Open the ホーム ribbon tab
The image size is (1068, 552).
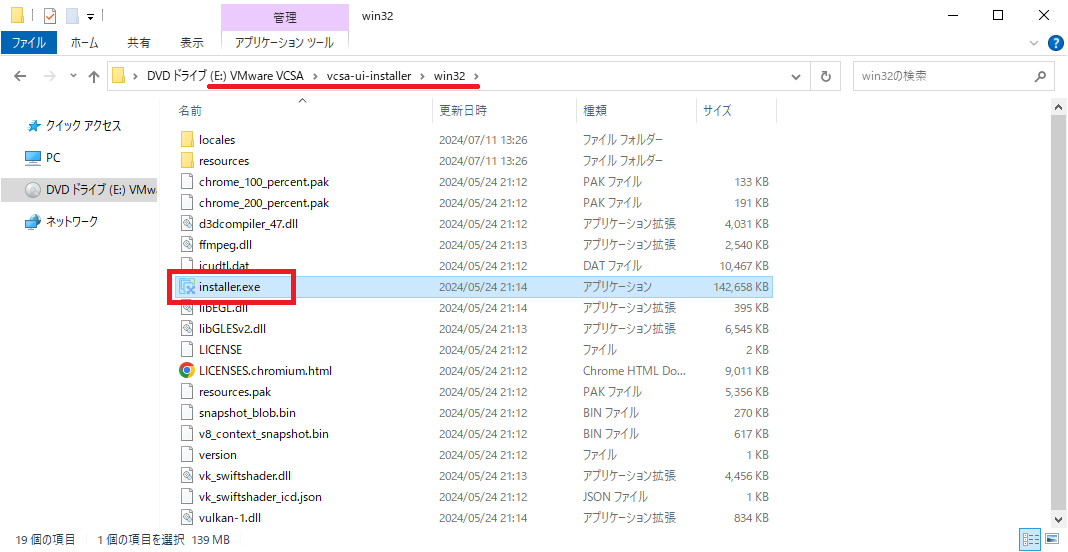point(84,42)
